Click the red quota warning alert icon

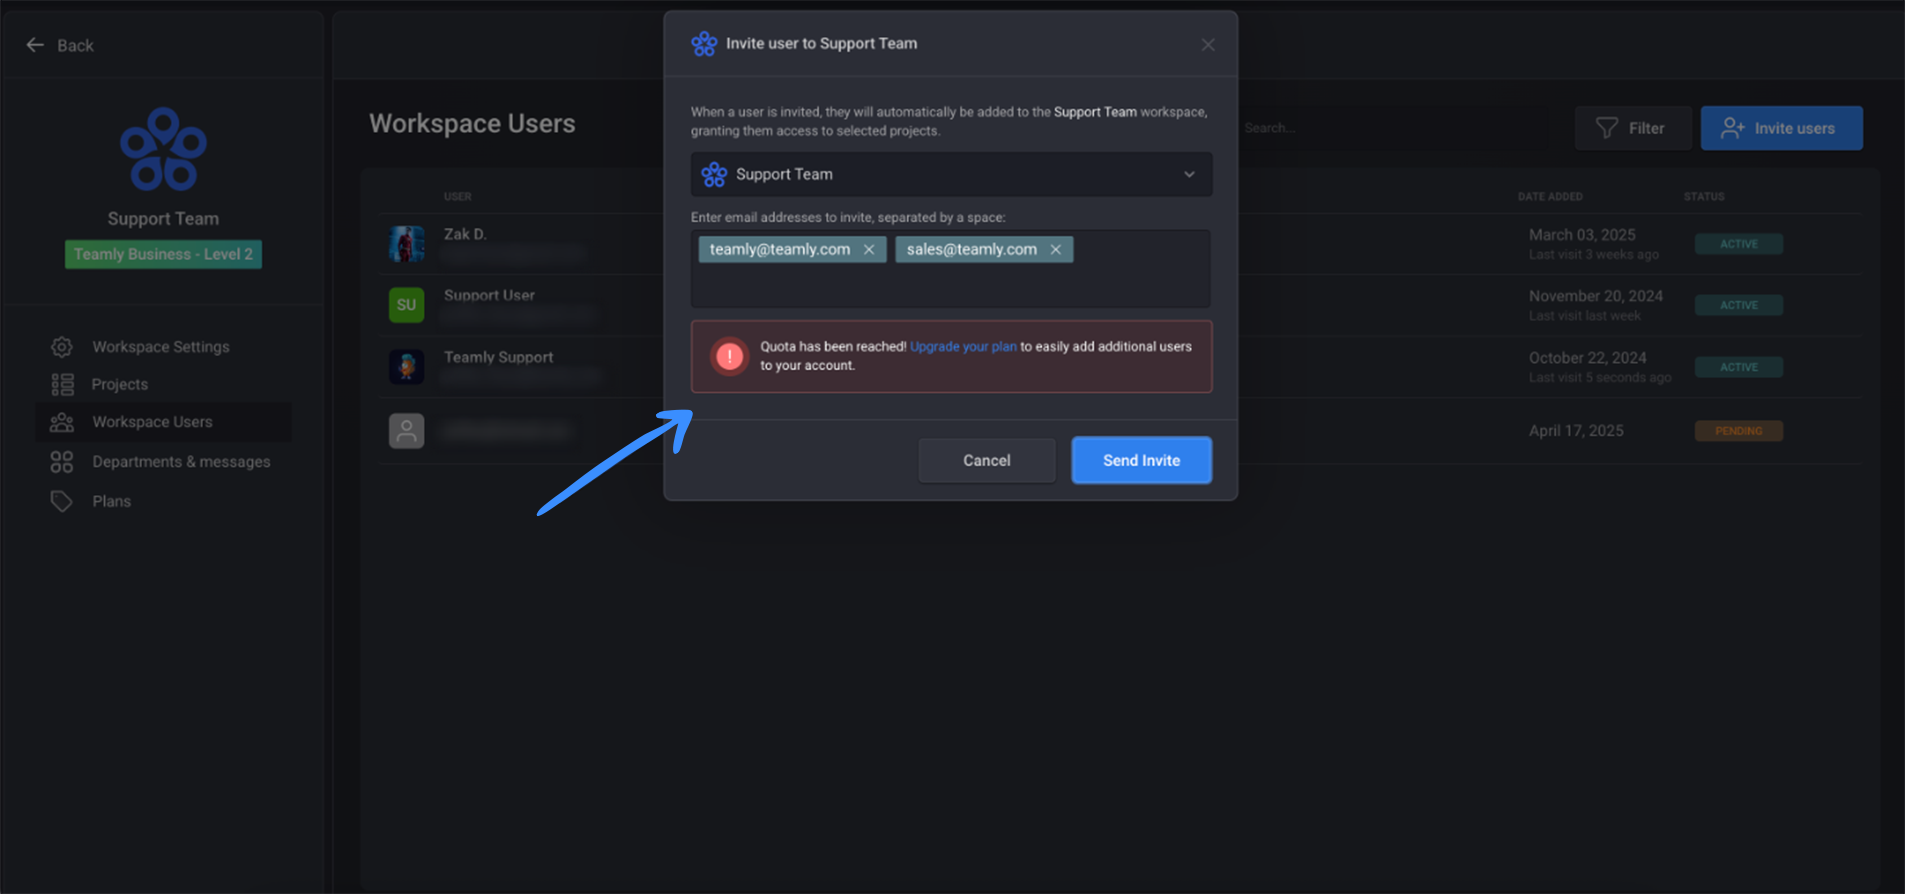pos(730,356)
